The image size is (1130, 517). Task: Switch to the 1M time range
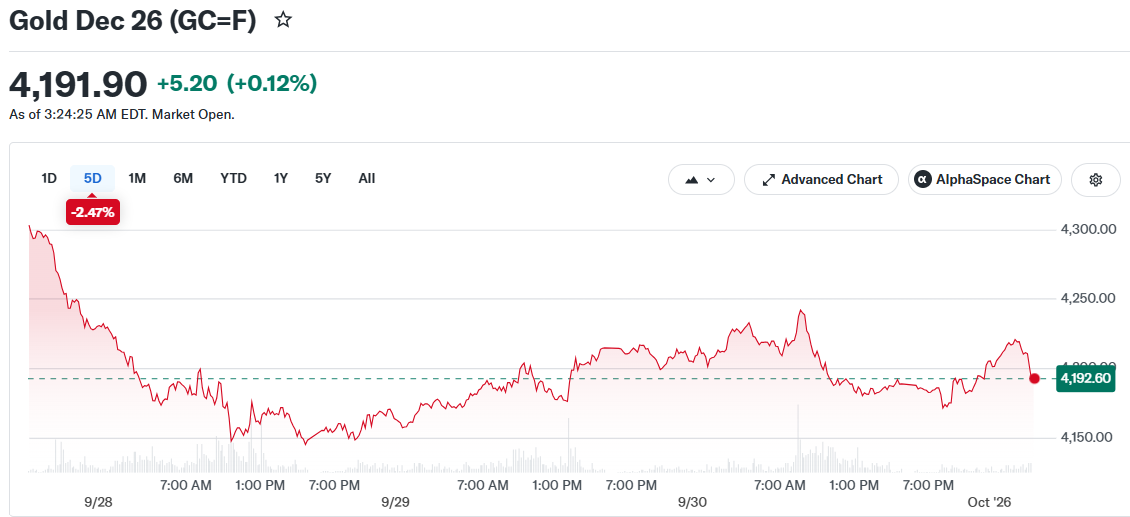pyautogui.click(x=137, y=178)
